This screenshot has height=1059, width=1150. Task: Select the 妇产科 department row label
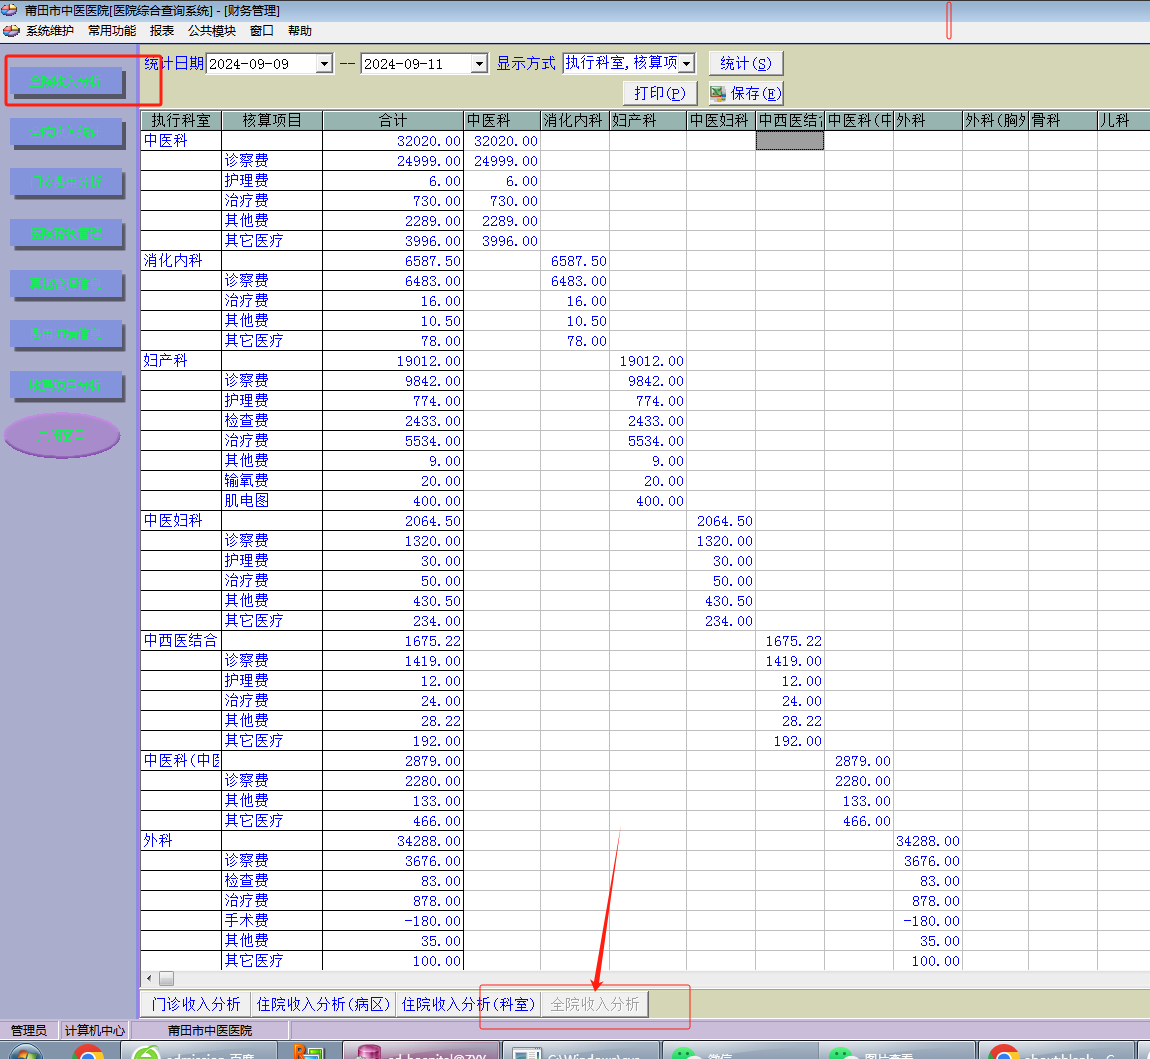(180, 361)
